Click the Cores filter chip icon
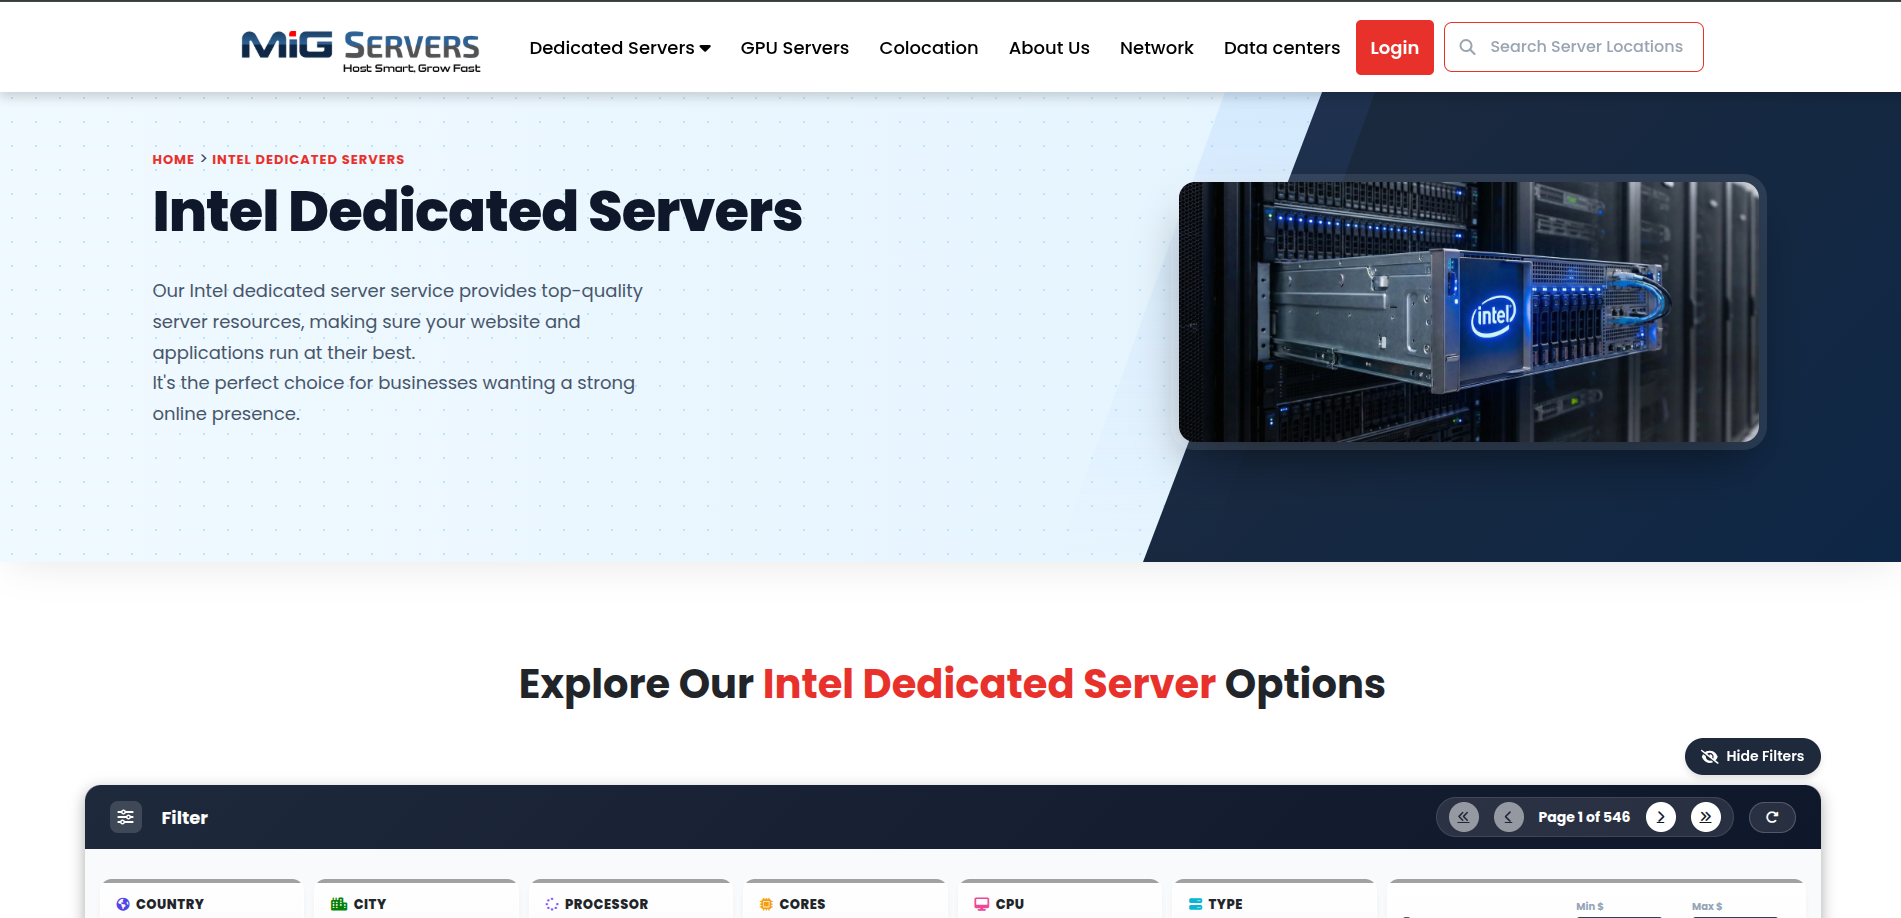The width and height of the screenshot is (1901, 918). coord(766,903)
